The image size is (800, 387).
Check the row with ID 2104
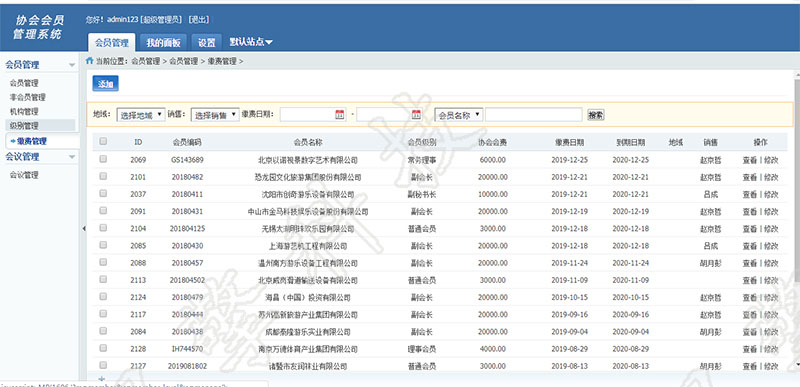pos(103,228)
